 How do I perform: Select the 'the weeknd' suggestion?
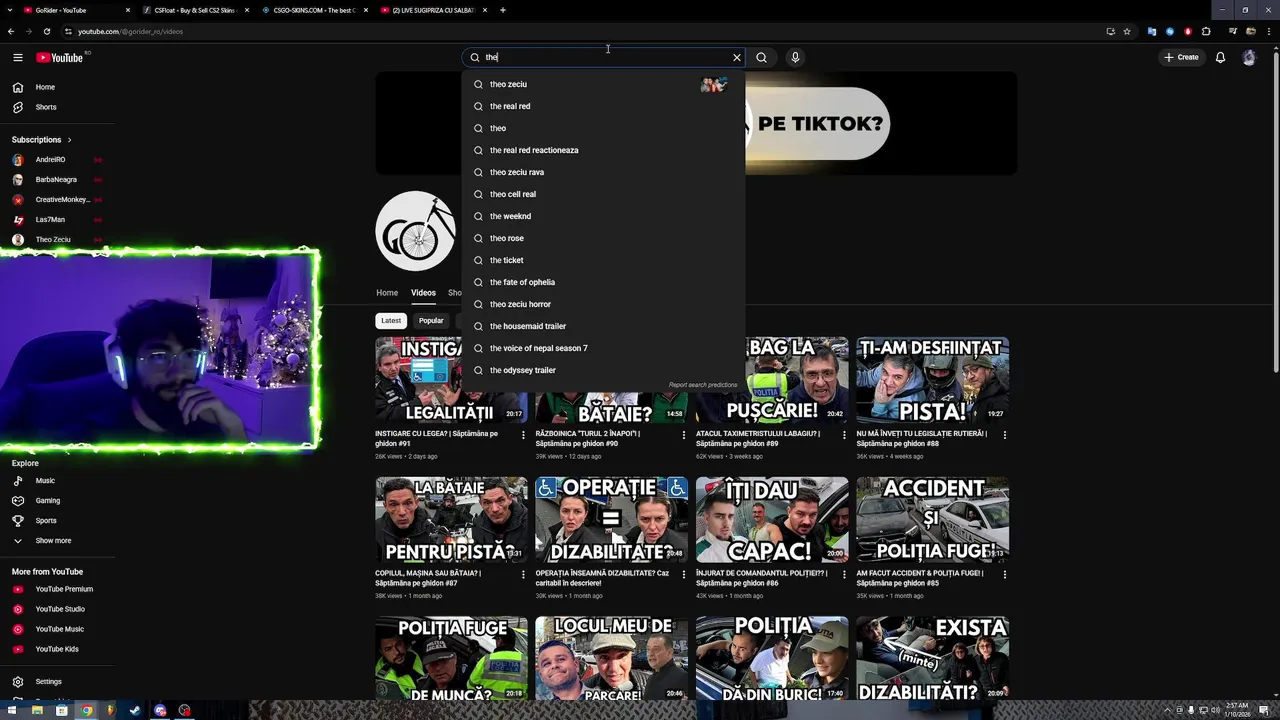[x=603, y=216]
